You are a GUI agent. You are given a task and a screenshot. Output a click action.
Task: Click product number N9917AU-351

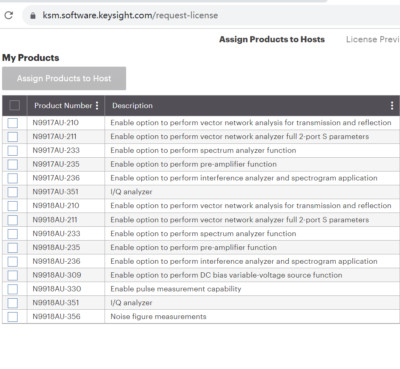[x=55, y=192]
